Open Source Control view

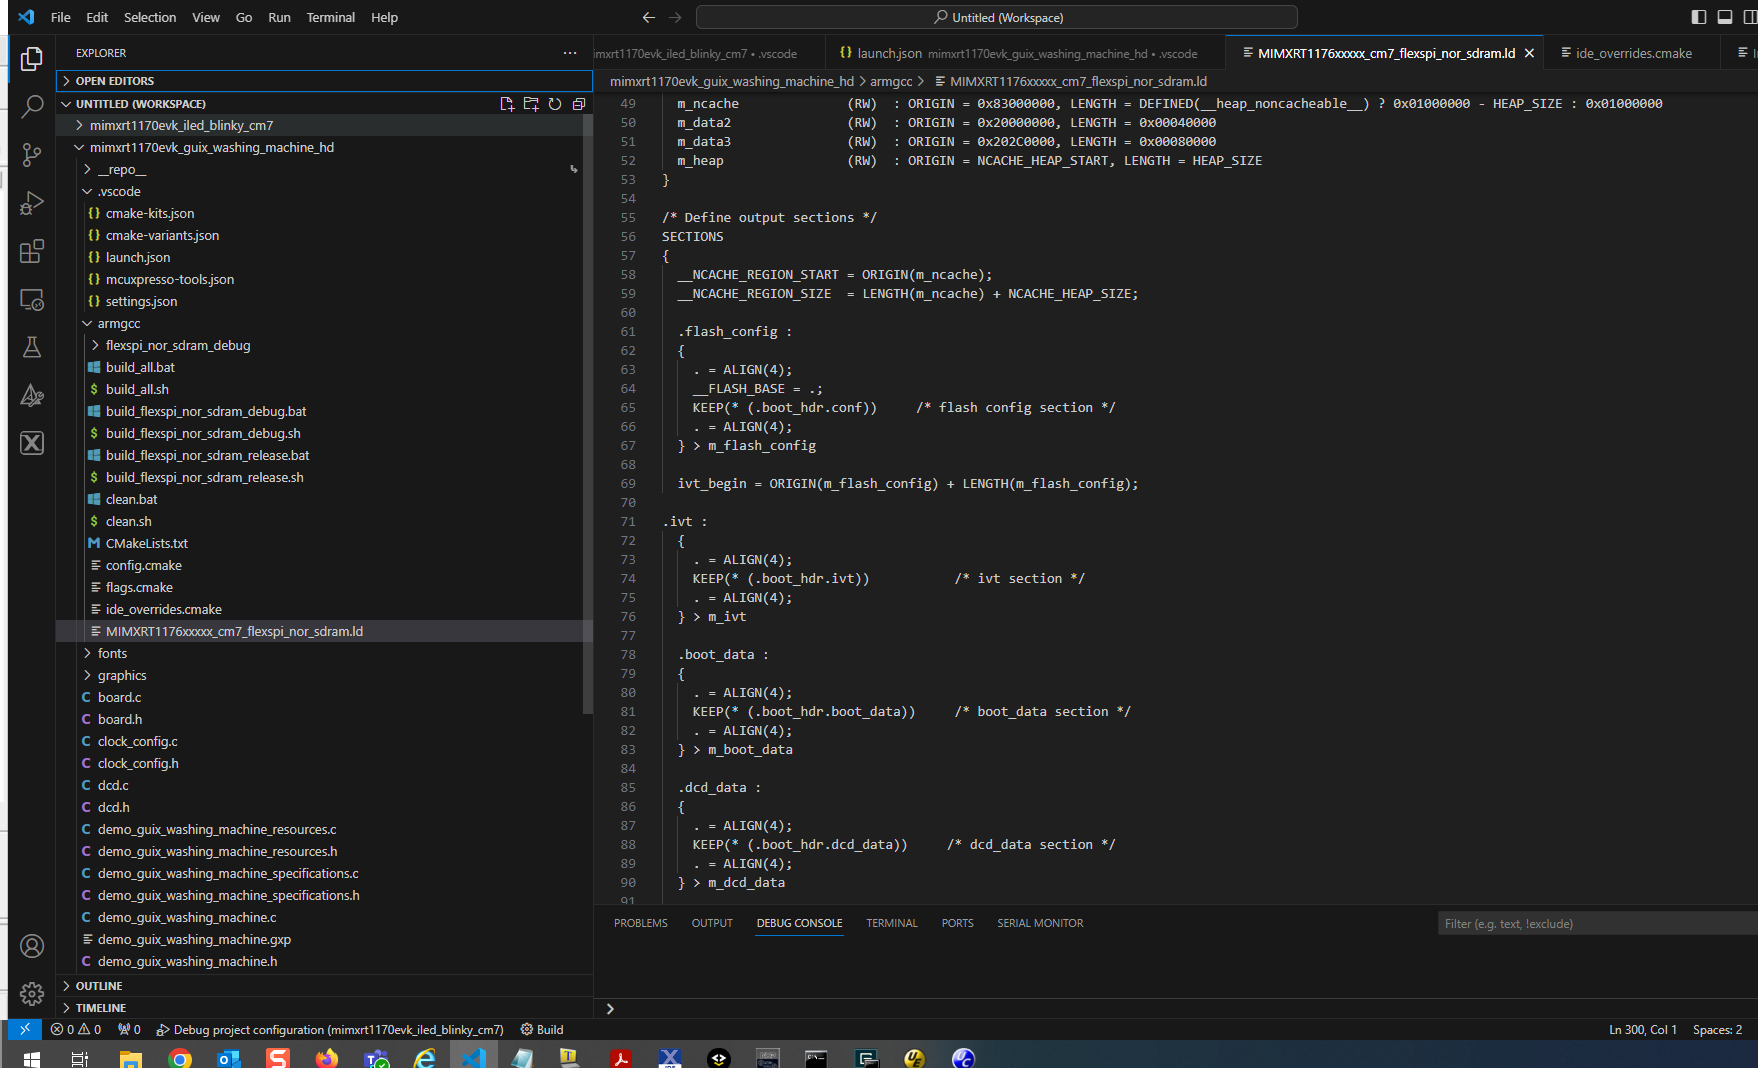pos(32,154)
